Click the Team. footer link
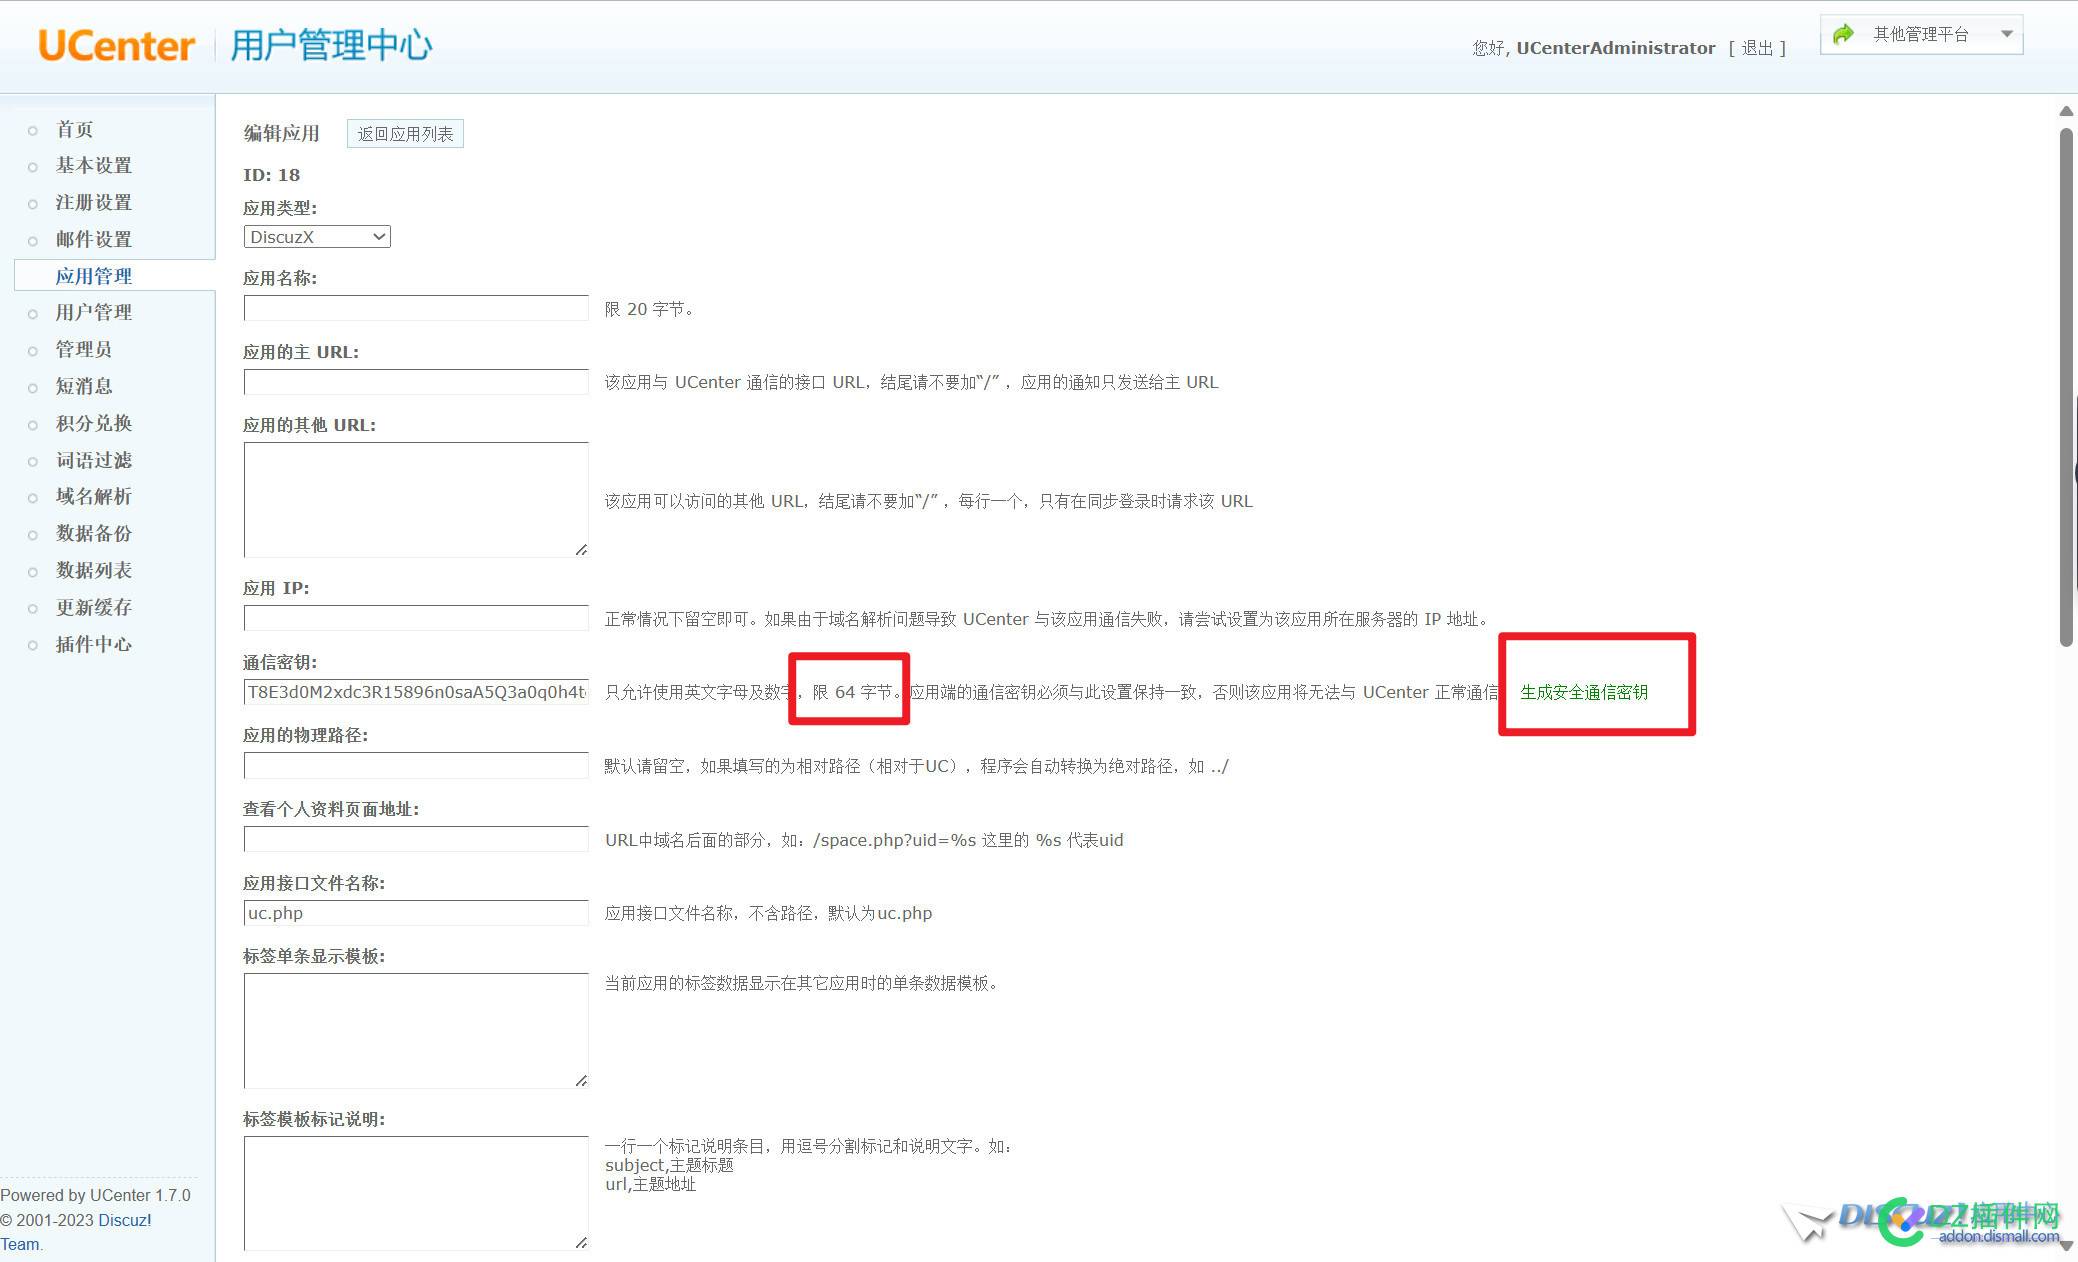 (x=21, y=1244)
